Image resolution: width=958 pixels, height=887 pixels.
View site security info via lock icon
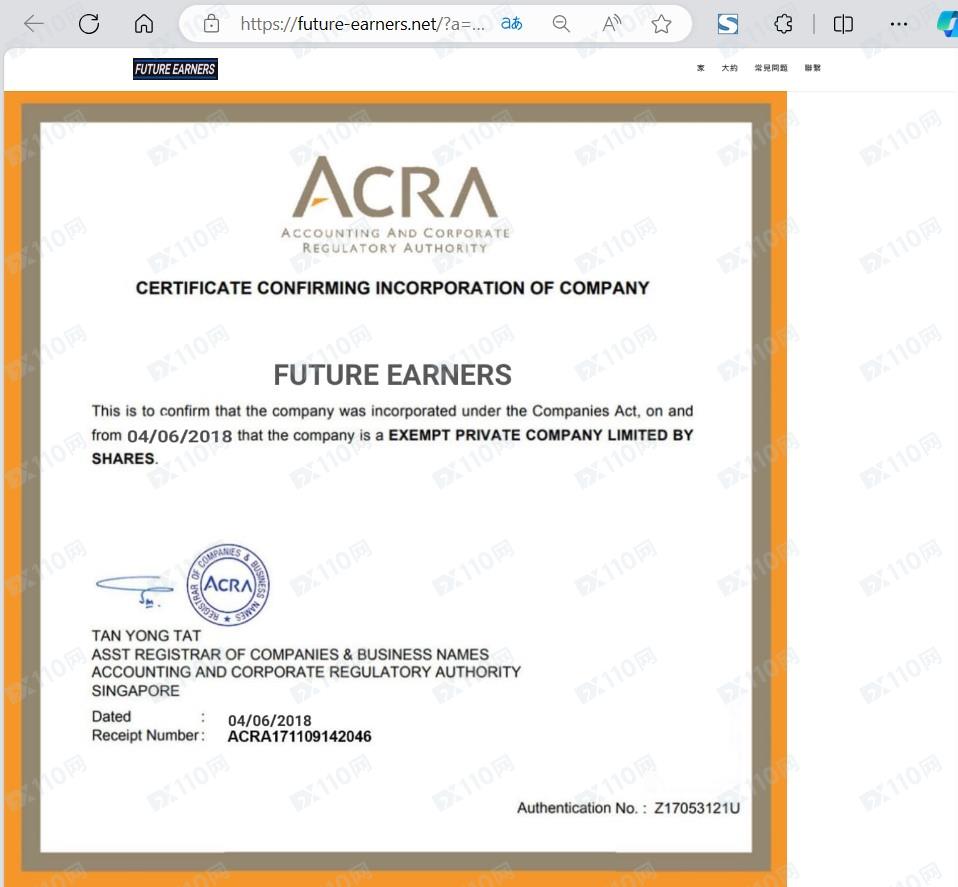pos(211,24)
